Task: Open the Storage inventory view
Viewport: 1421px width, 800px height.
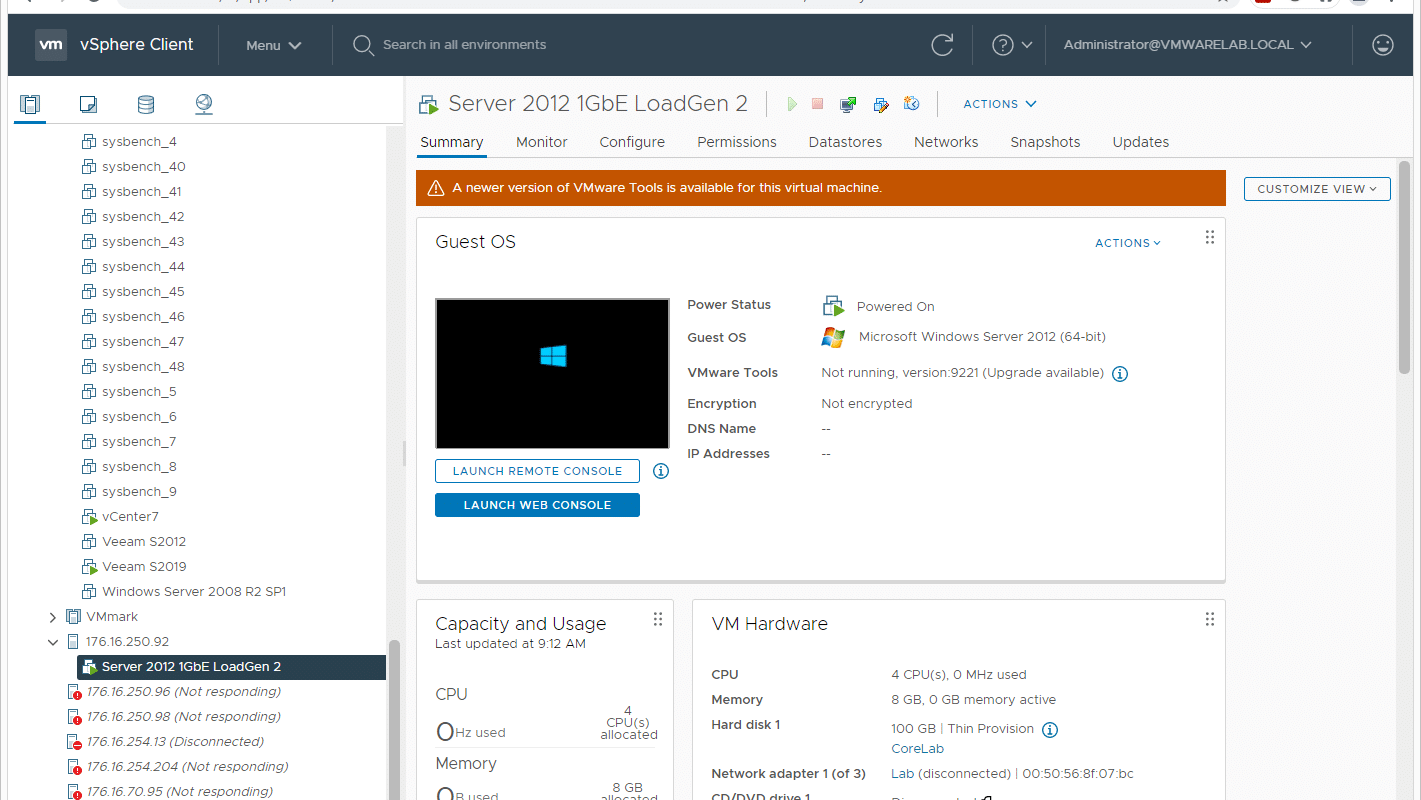Action: 146,104
